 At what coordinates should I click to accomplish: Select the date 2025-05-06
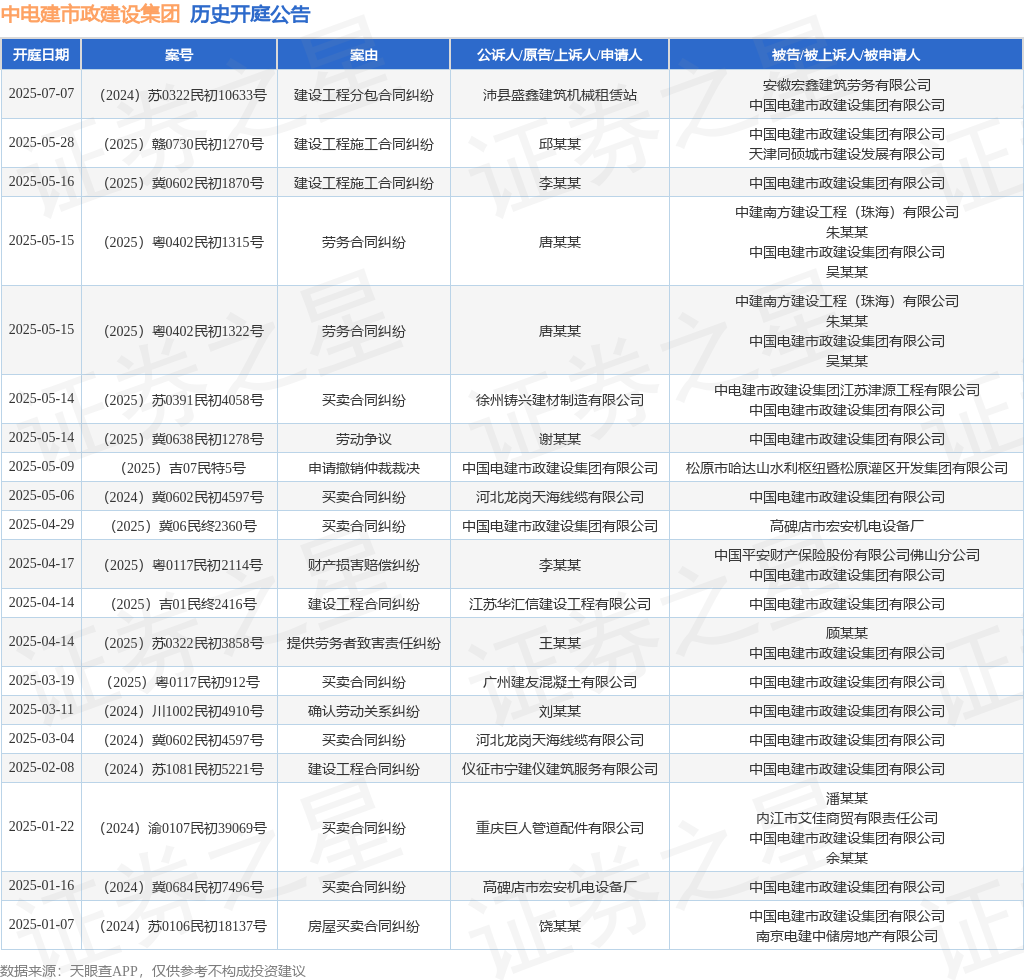tap(41, 496)
